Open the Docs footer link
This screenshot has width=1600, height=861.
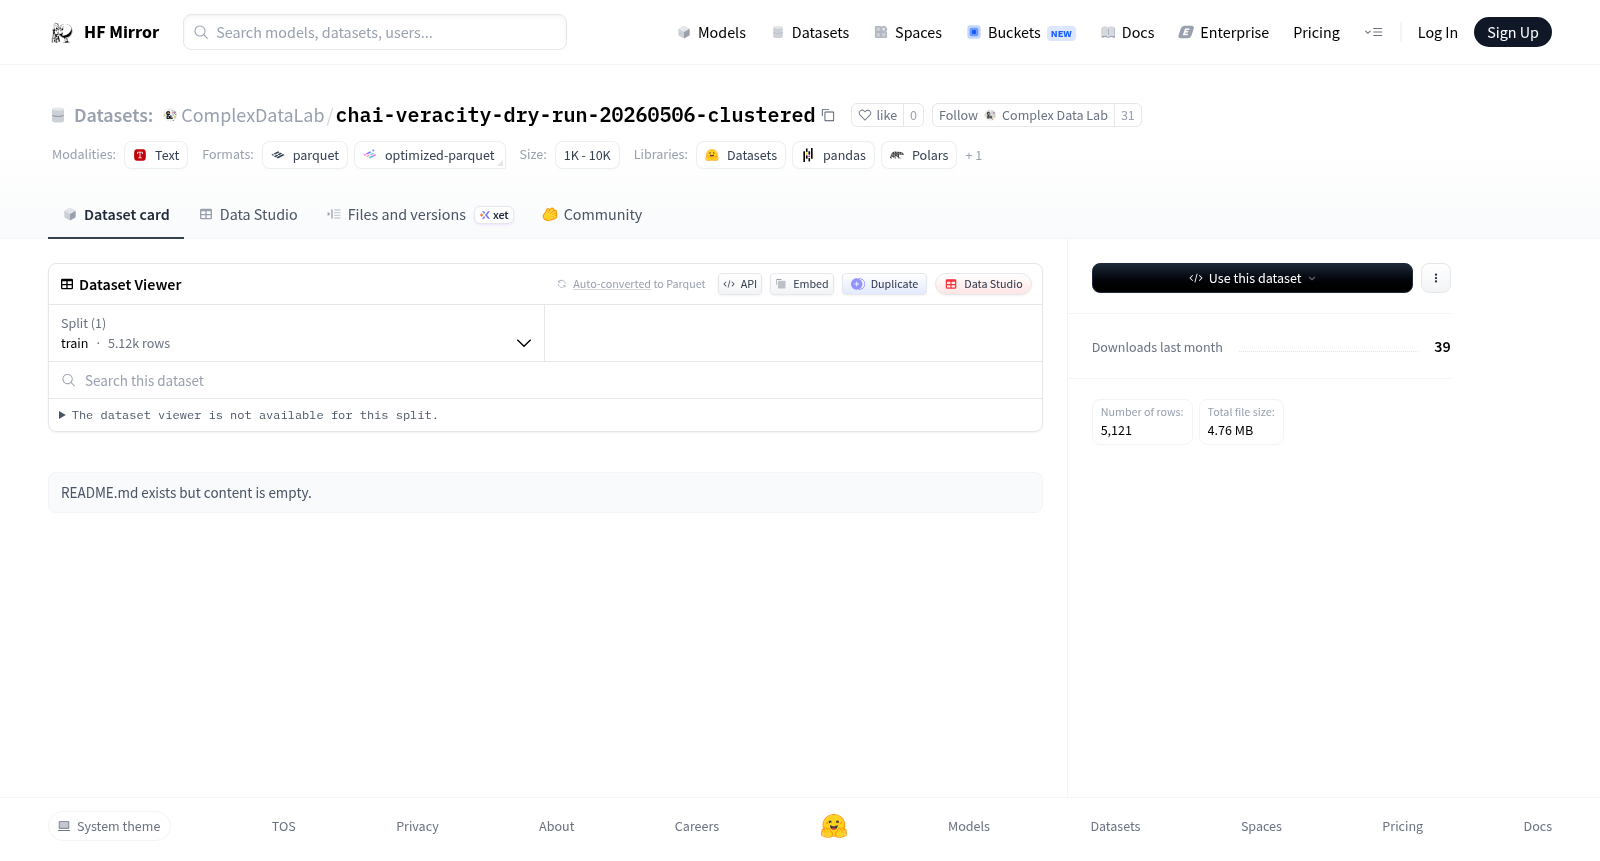point(1537,826)
